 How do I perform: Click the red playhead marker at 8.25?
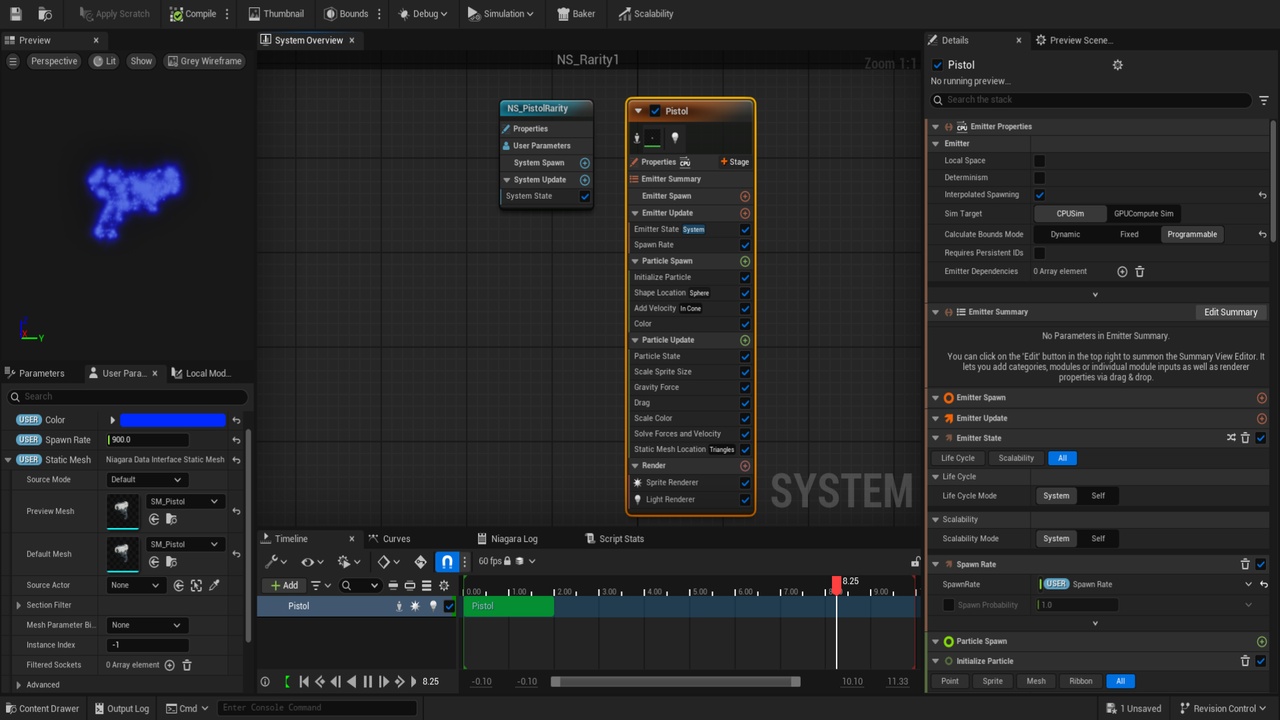pos(837,582)
